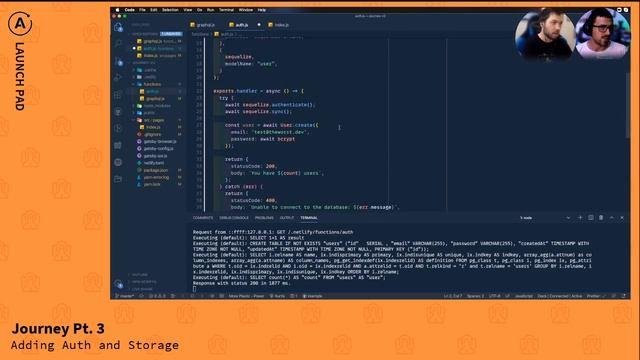Screen dimensions: 640x360
Task: Open yarn-error.log in the file tree
Action: click(156, 177)
